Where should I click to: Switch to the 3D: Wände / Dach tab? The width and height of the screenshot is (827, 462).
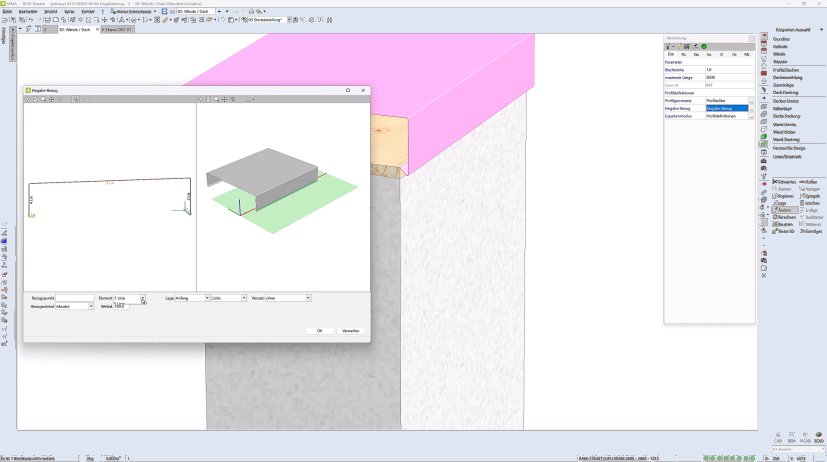[x=73, y=30]
